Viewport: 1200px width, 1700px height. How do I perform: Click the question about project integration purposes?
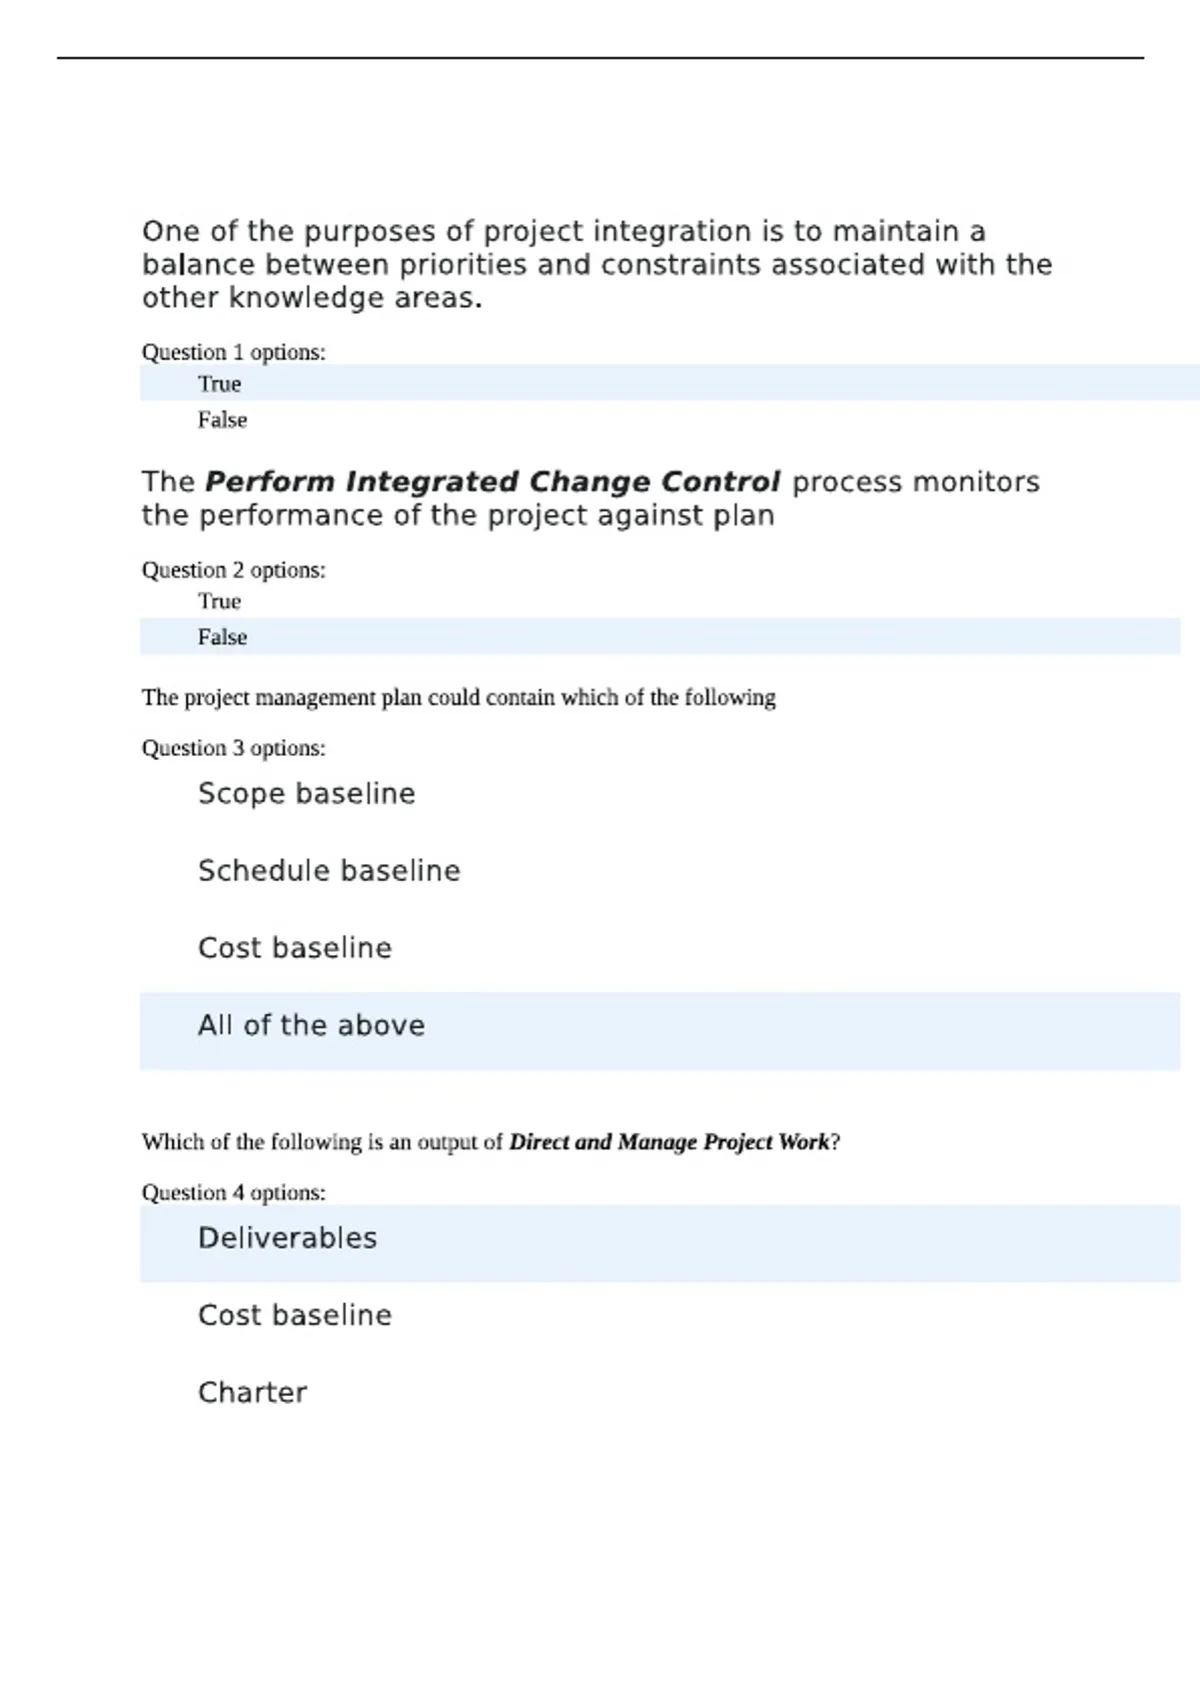(x=597, y=264)
